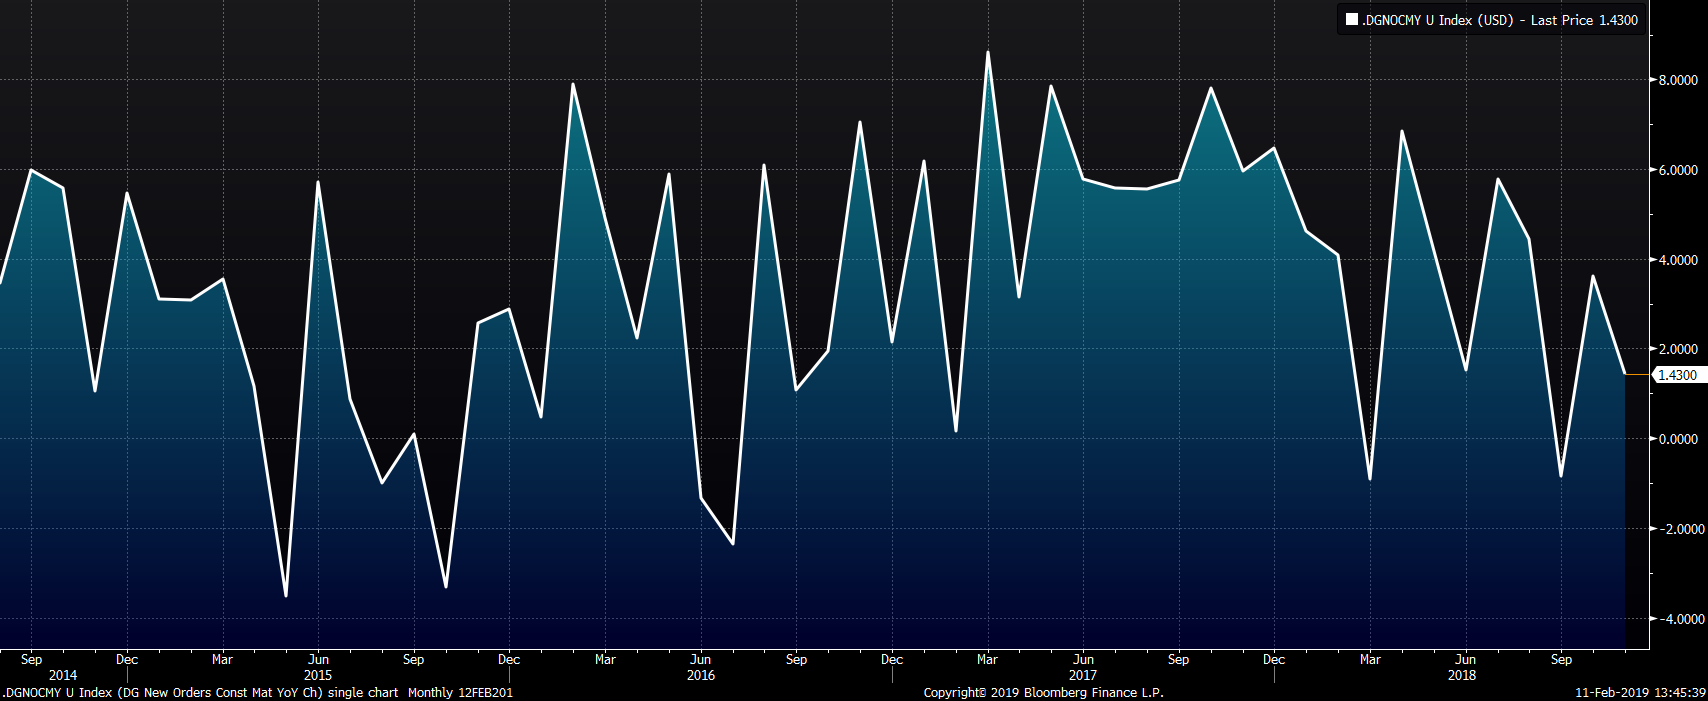Click the 8.0000 y-axis label
This screenshot has height=701, width=1708.
coord(1677,80)
